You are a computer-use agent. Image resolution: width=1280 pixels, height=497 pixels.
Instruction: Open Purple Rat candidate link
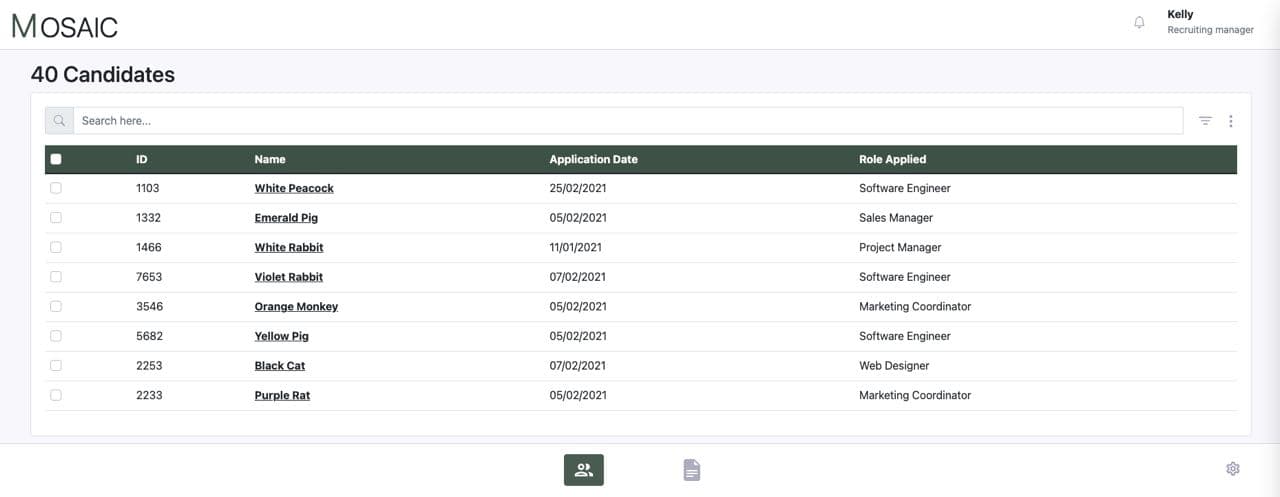pos(282,395)
